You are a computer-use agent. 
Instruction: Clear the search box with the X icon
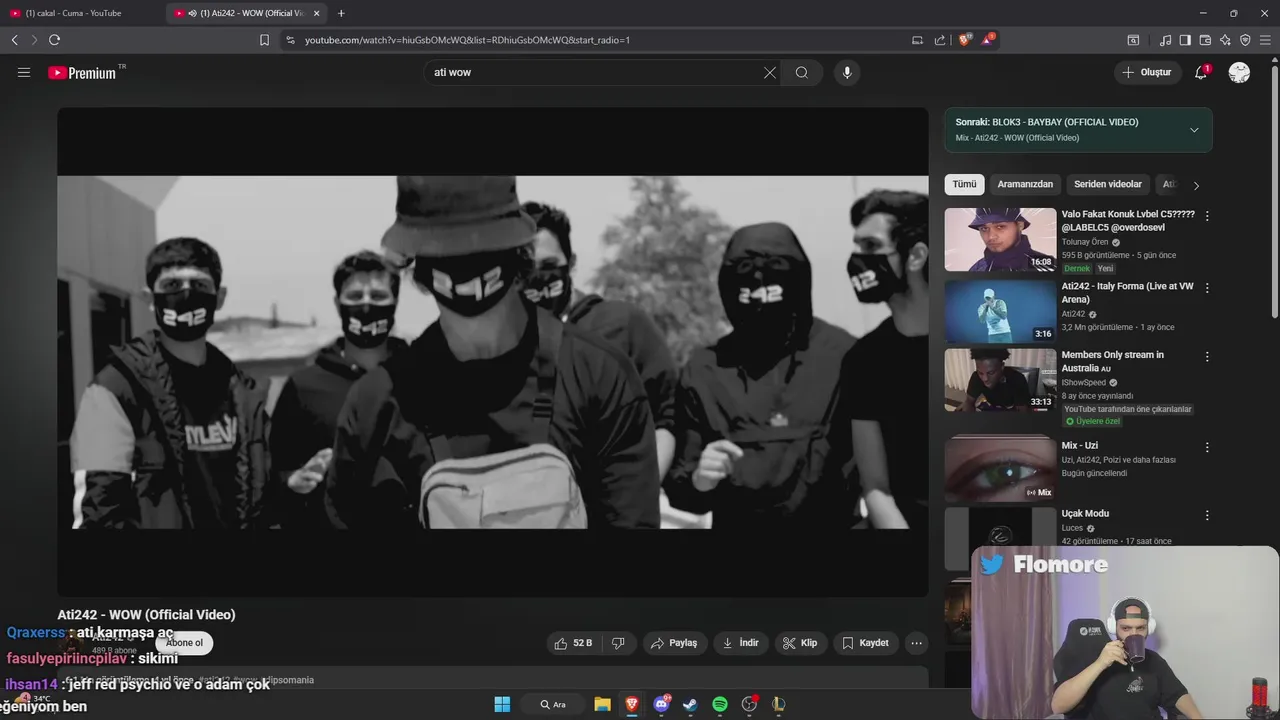770,72
